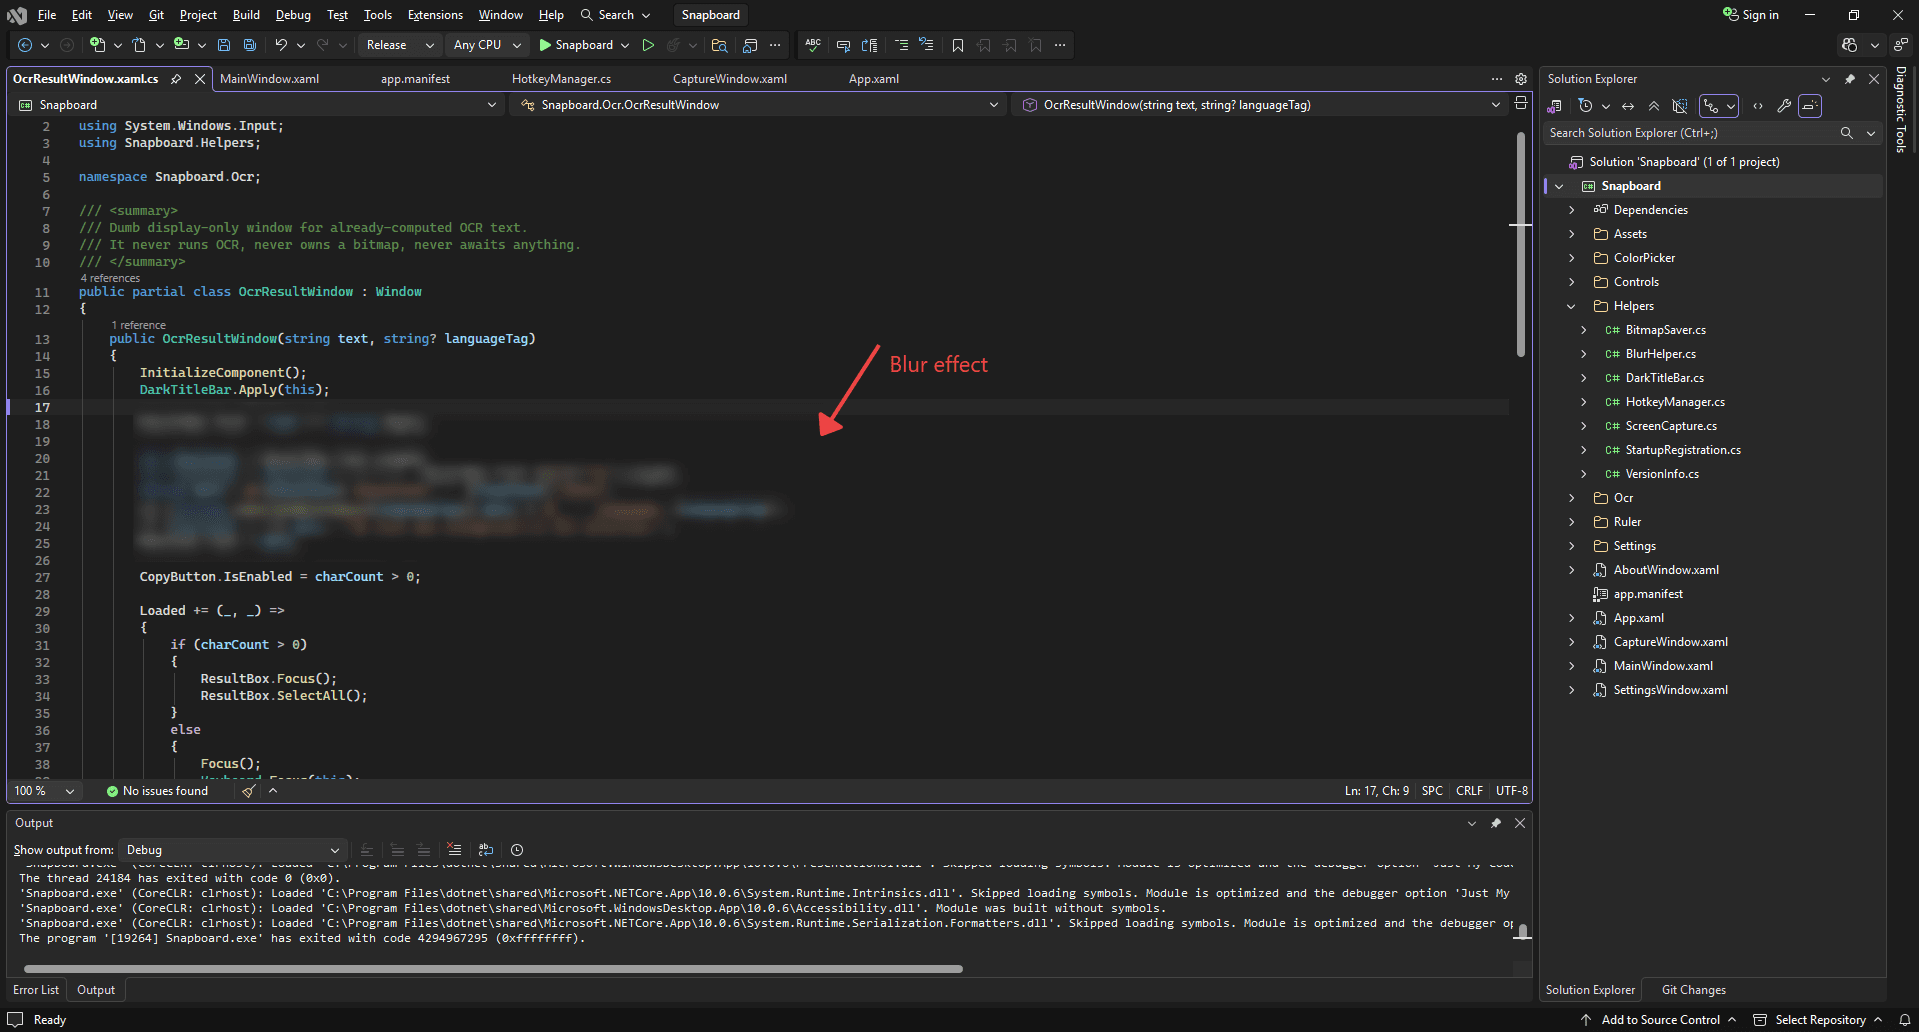Image resolution: width=1919 pixels, height=1032 pixels.
Task: Open the Extensions menu
Action: (435, 15)
